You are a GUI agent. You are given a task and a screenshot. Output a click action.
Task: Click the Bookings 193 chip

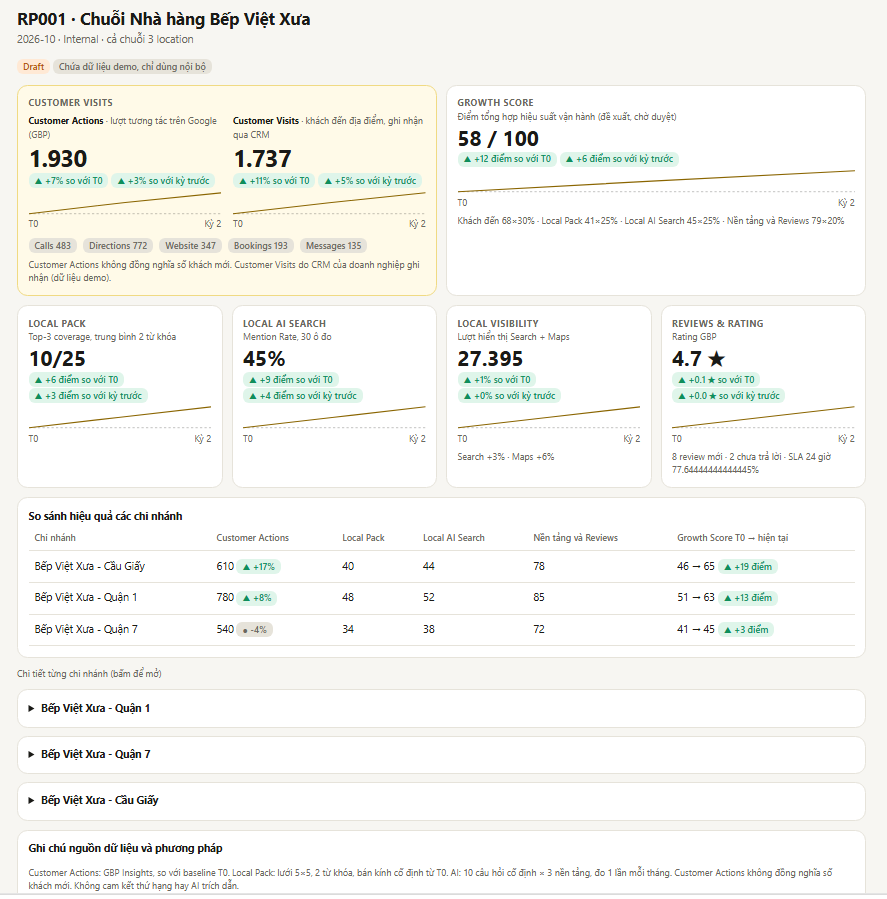pyautogui.click(x=261, y=245)
